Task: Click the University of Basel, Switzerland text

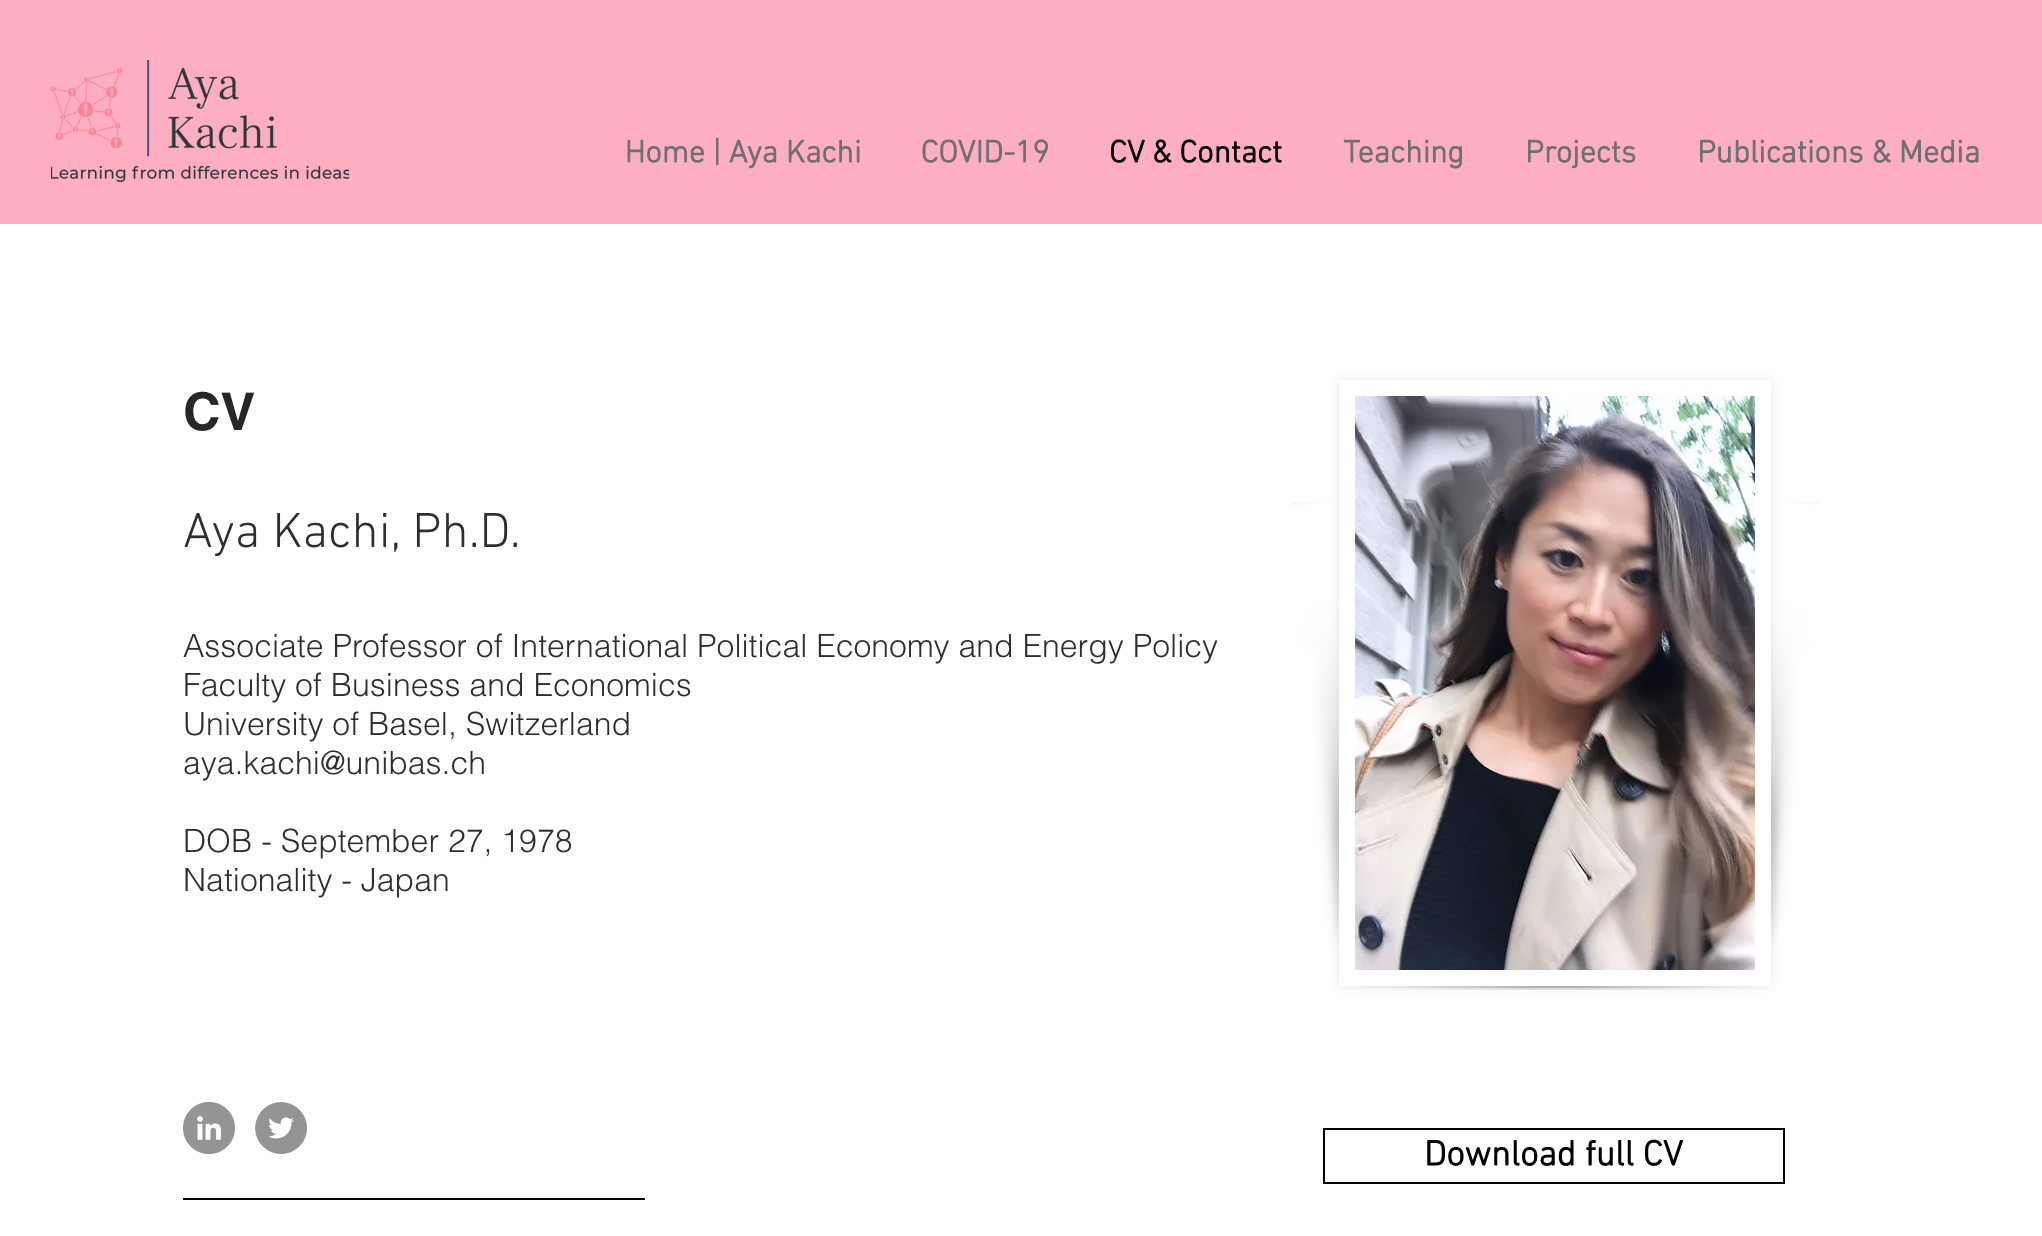Action: pyautogui.click(x=406, y=724)
